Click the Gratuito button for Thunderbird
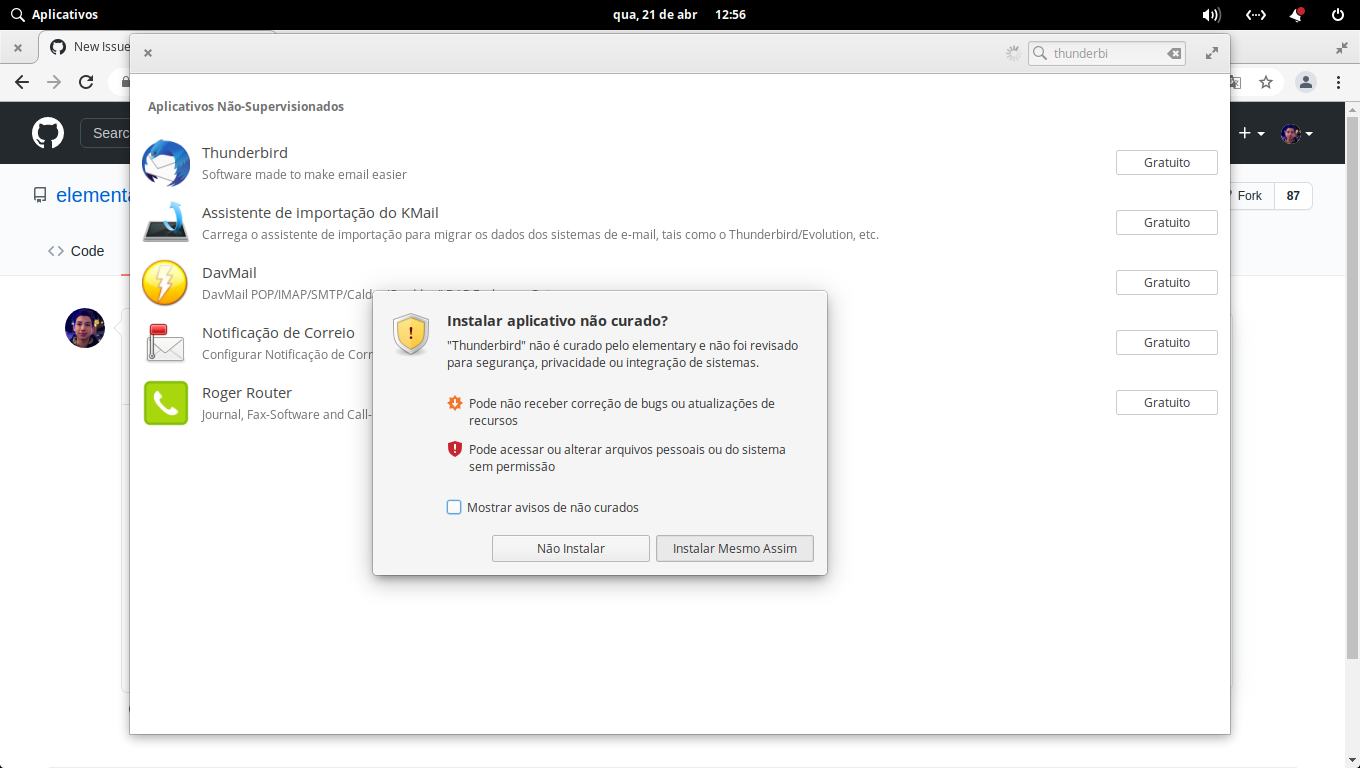 (x=1167, y=162)
